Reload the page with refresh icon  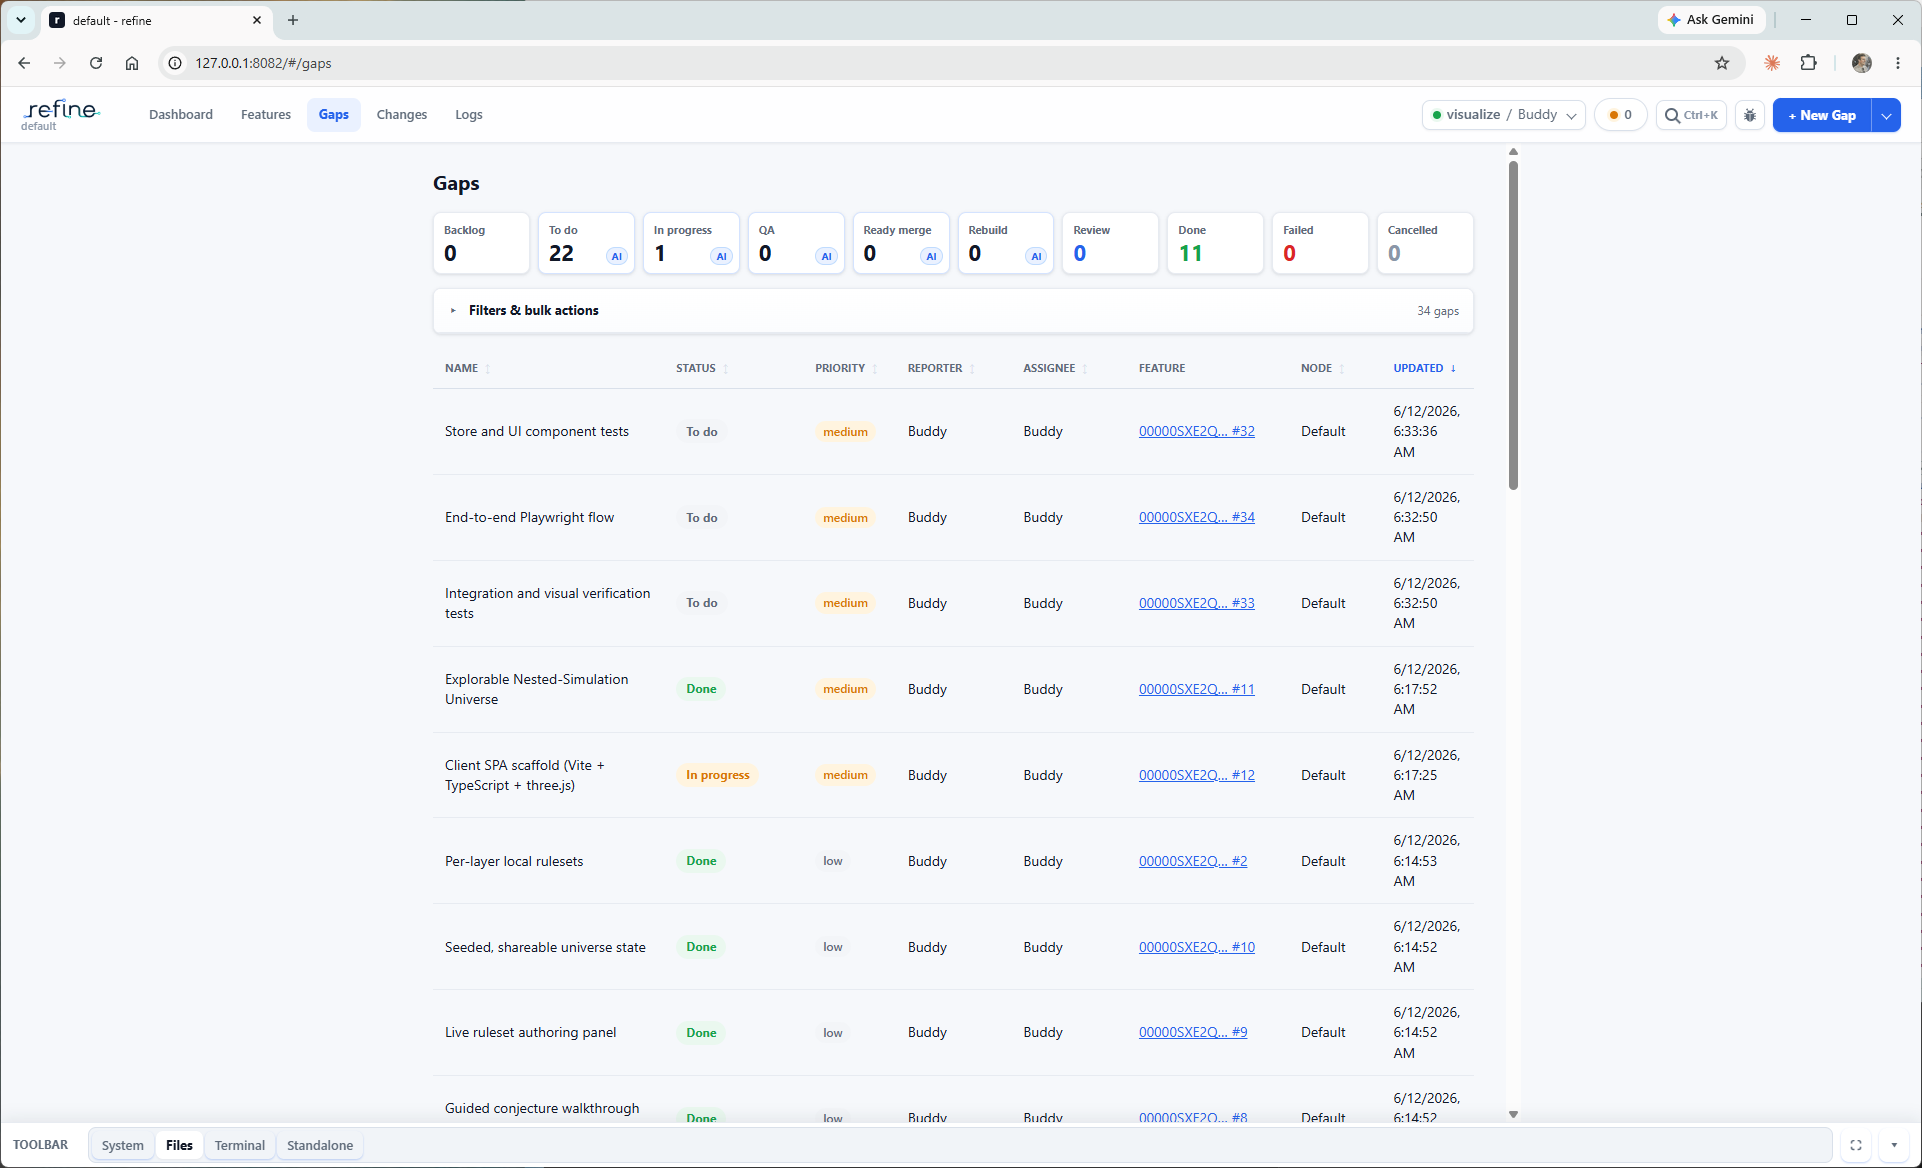point(96,63)
